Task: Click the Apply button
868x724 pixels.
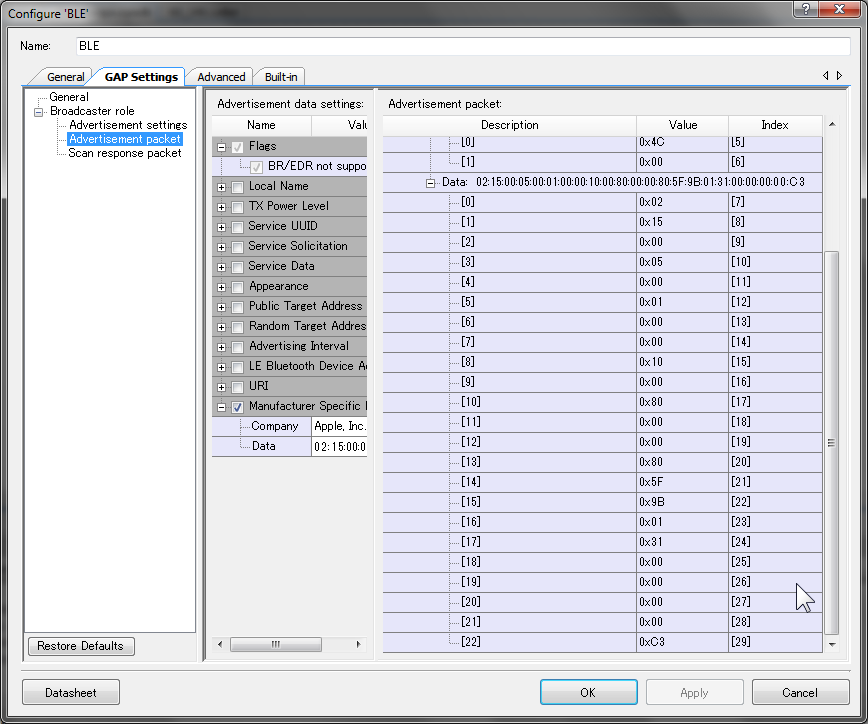Action: click(694, 692)
